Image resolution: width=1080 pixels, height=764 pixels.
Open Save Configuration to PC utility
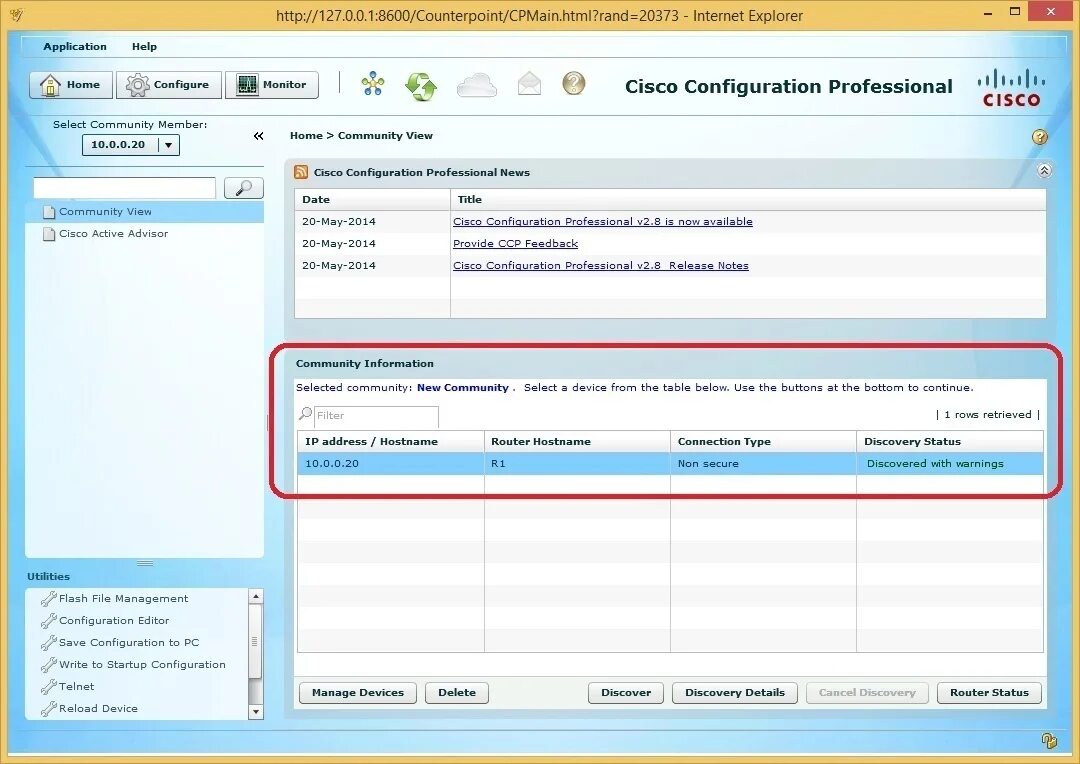tap(129, 643)
